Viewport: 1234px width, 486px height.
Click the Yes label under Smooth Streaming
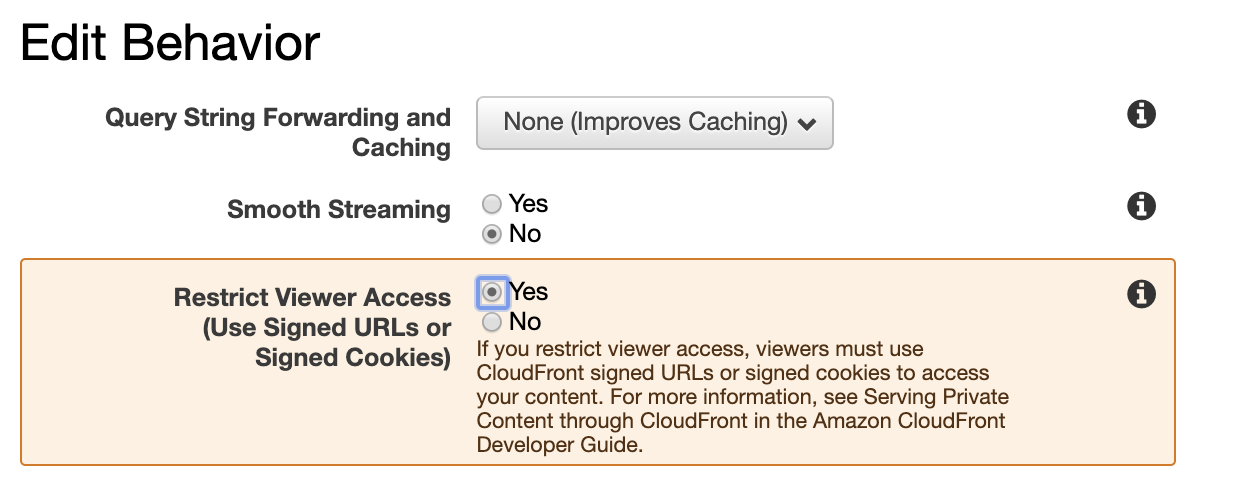click(x=528, y=204)
